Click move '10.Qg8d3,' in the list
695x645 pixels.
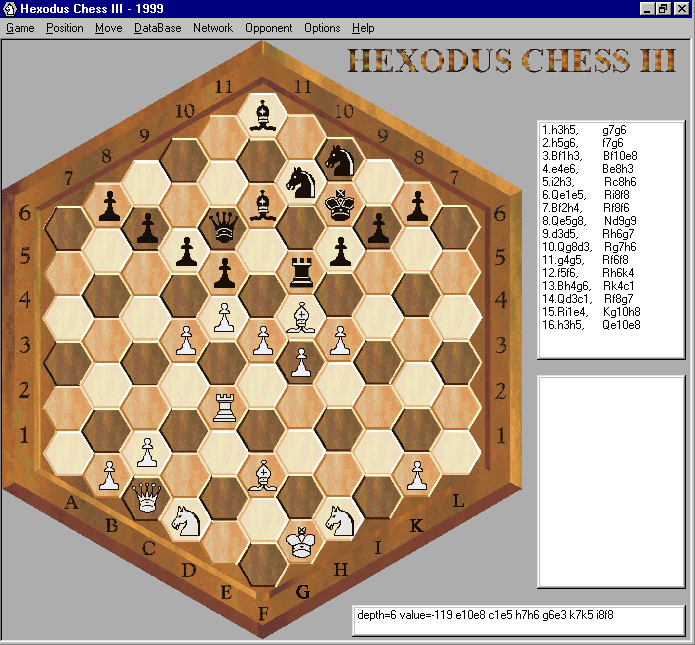click(x=567, y=247)
